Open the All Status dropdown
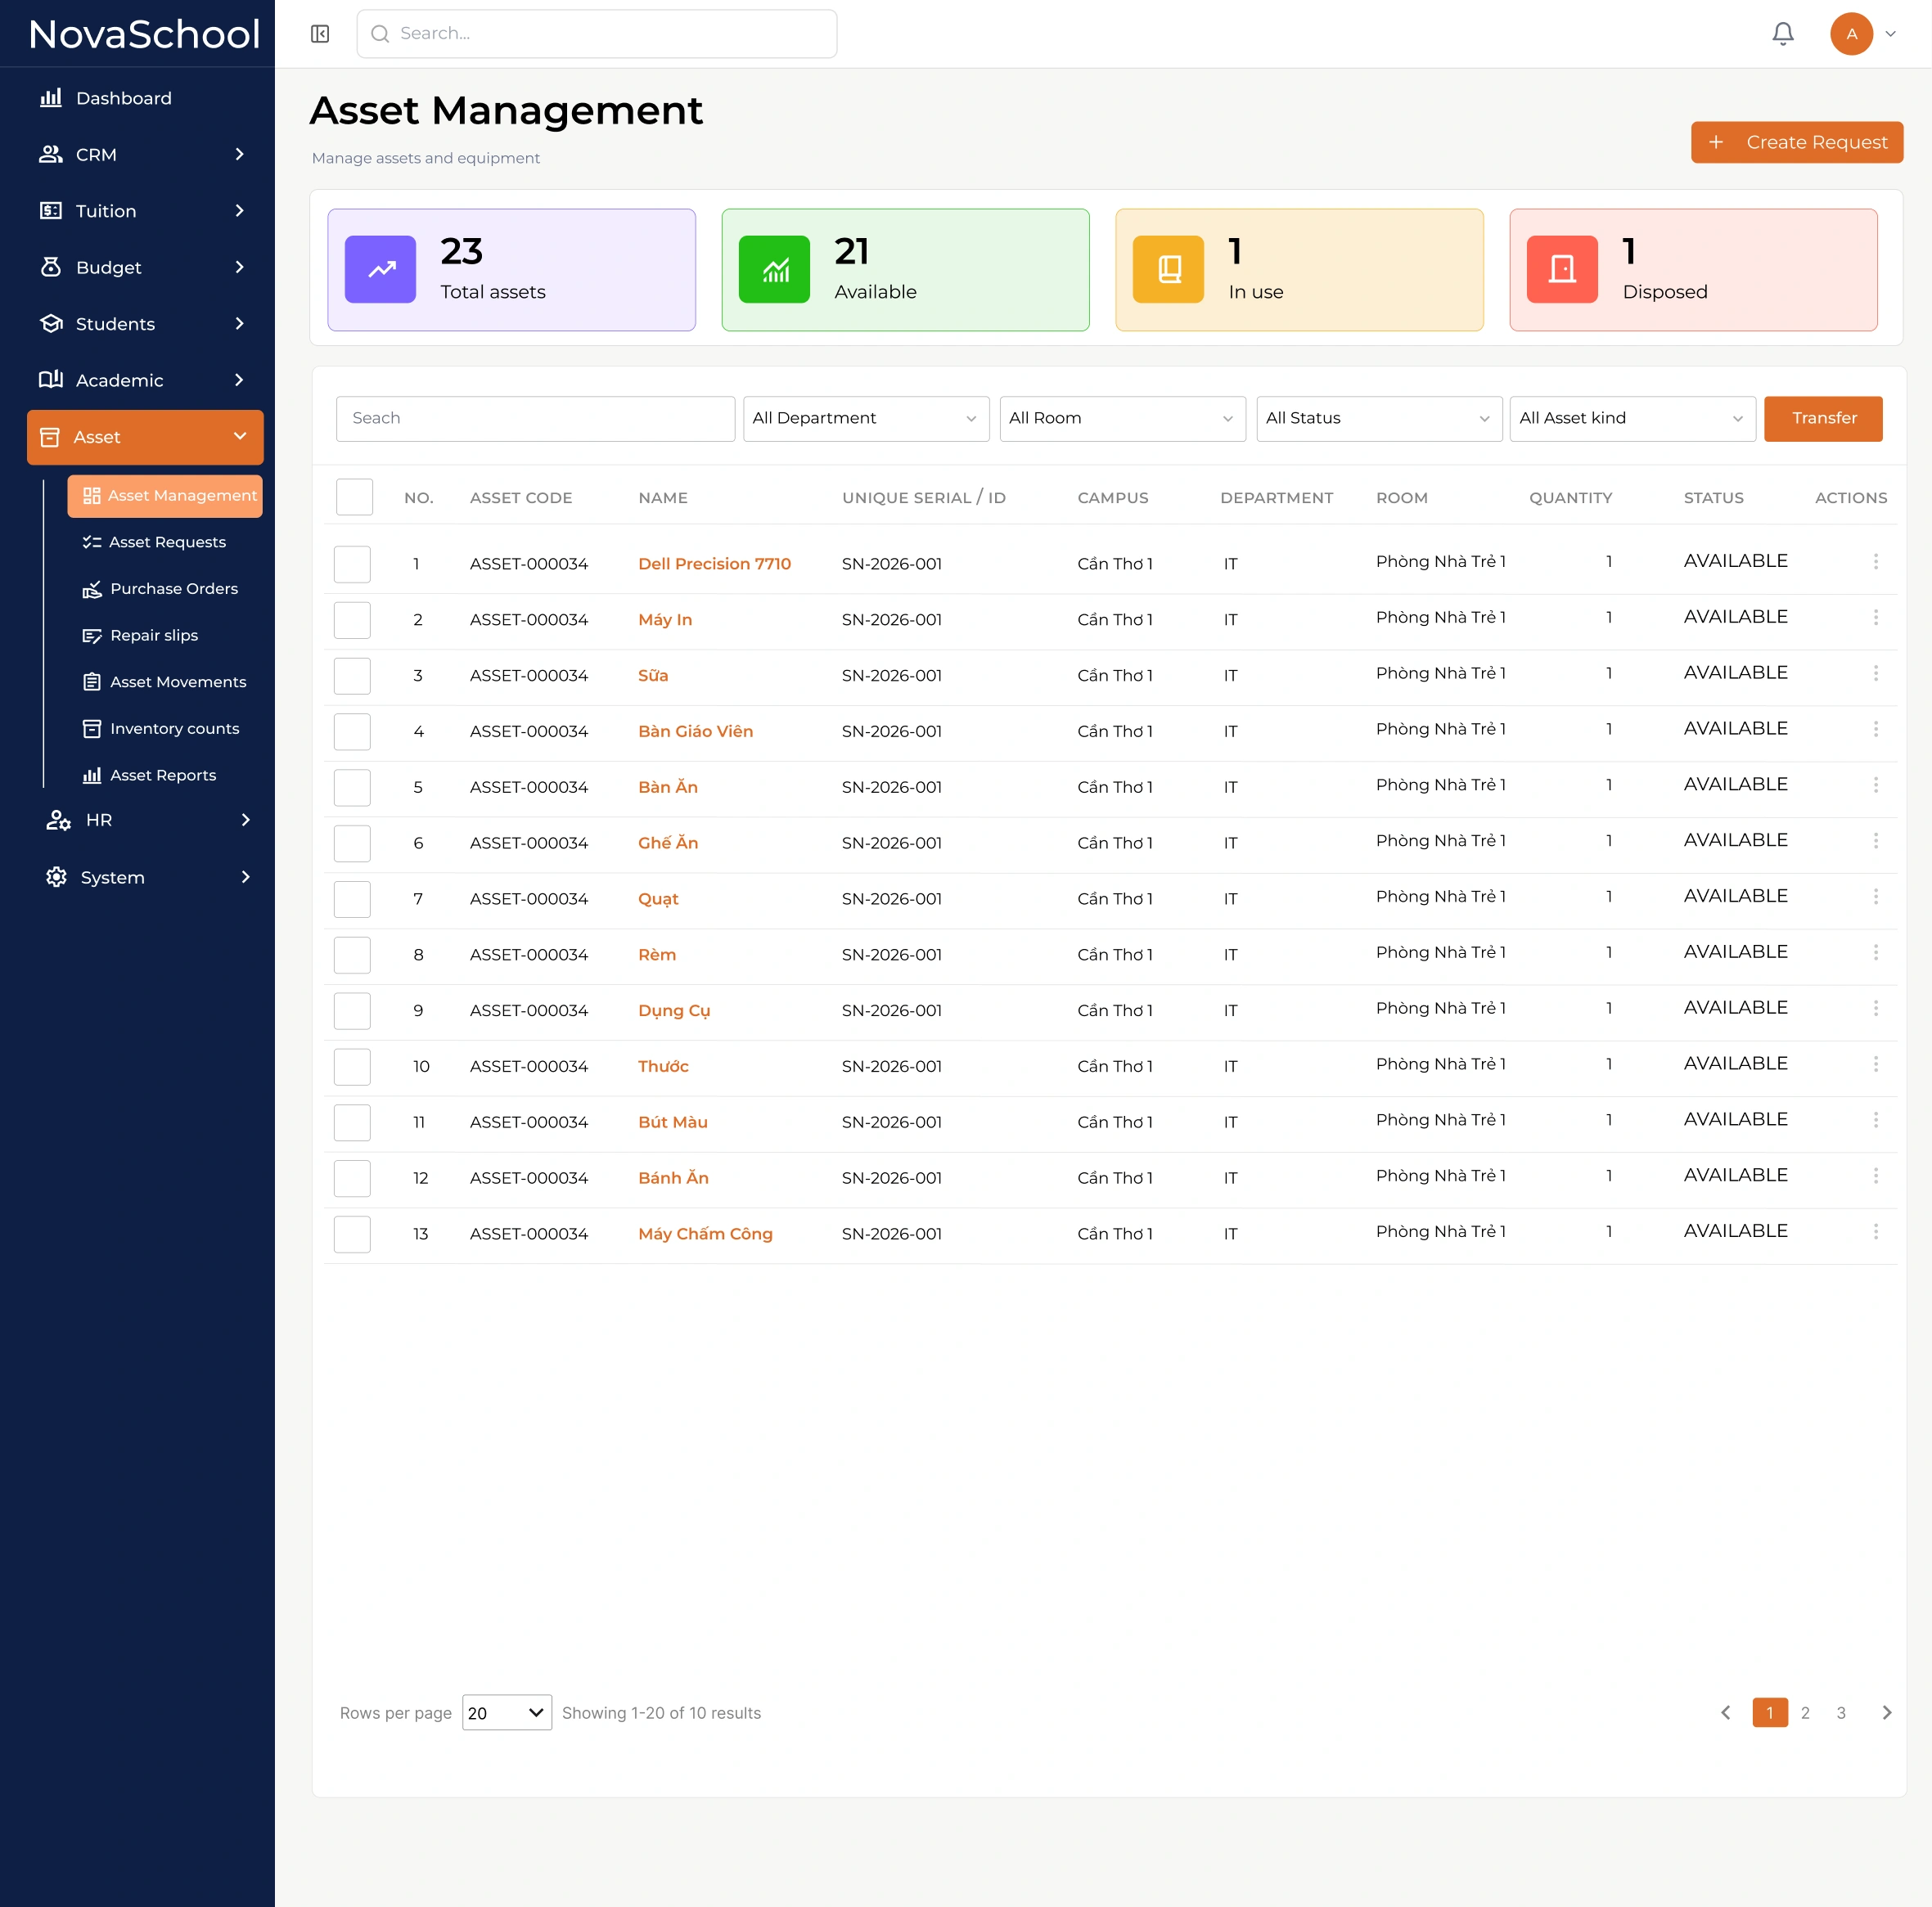Screen dimensions: 1932x1907 (x=1379, y=418)
